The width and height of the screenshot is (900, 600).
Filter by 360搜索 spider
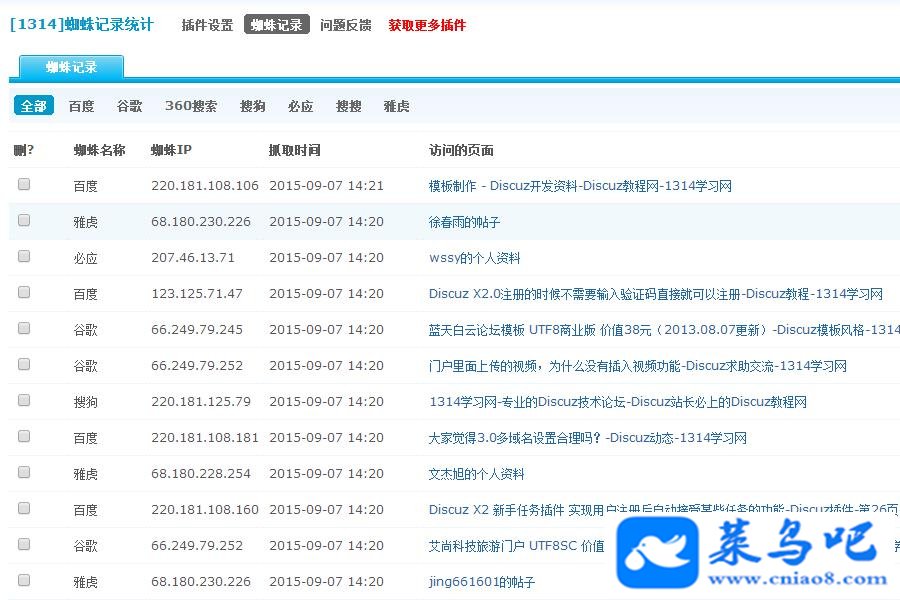[191, 106]
